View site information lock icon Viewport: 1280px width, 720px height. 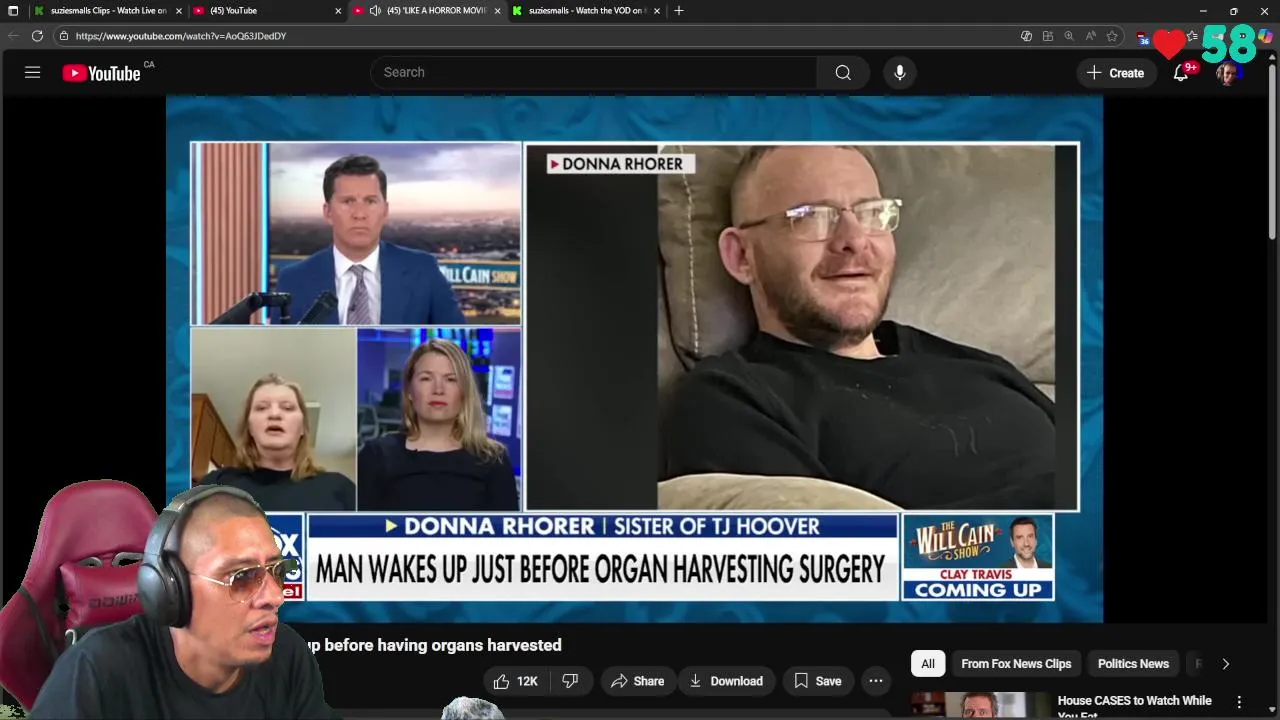(64, 36)
